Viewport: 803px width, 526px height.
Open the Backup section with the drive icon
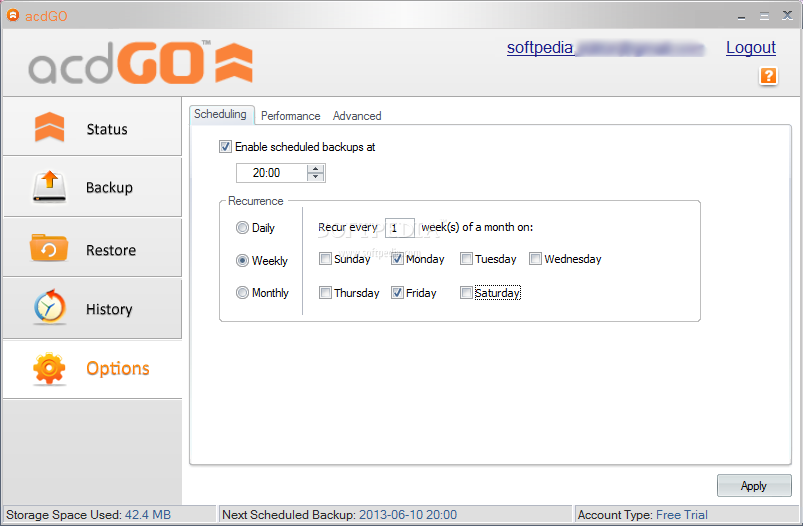92,187
